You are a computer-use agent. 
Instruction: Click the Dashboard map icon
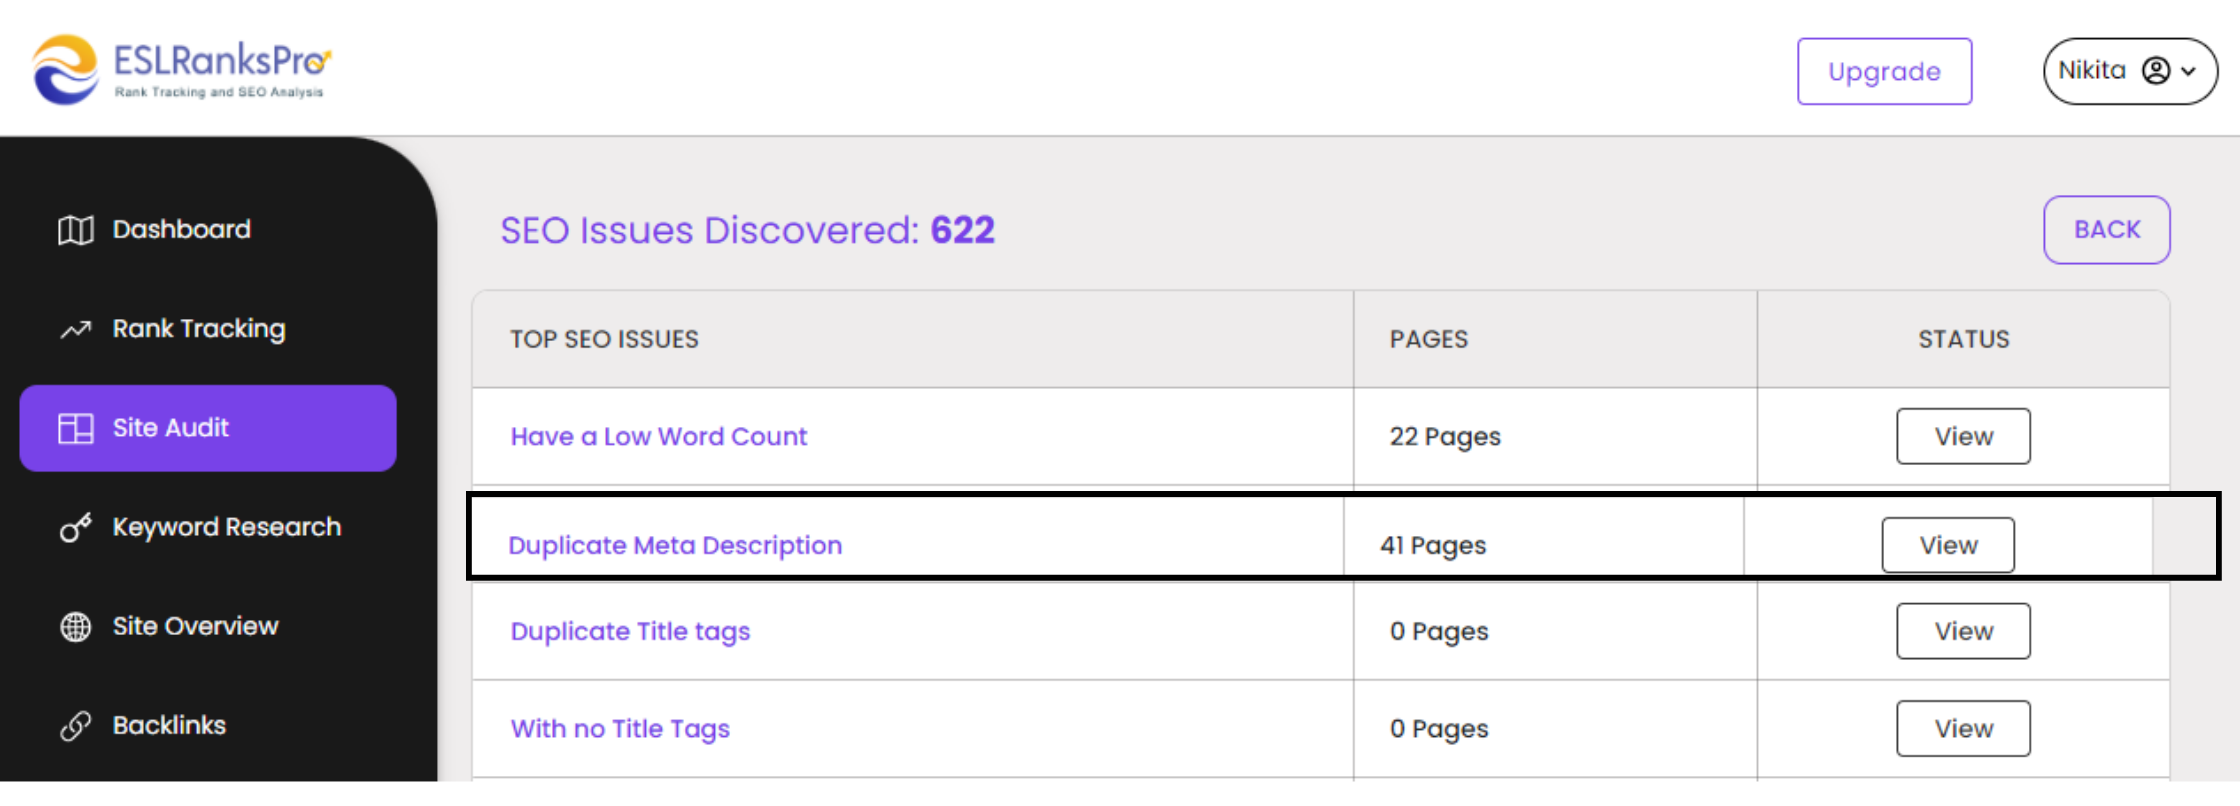(76, 230)
